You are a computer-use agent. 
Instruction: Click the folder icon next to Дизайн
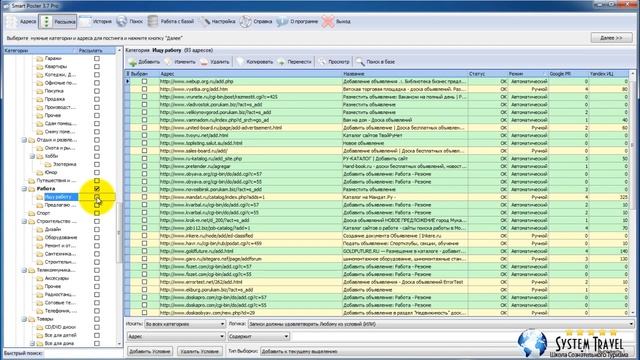[x=40, y=229]
